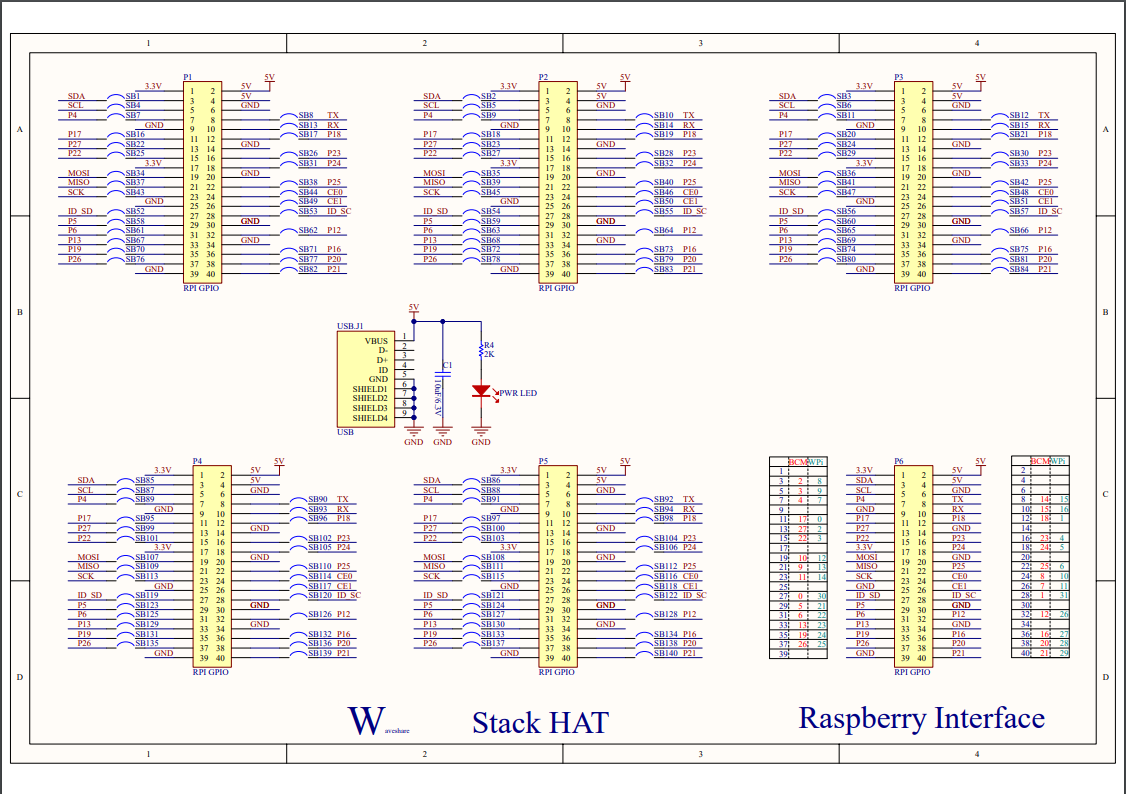The width and height of the screenshot is (1126, 794).
Task: Select the P3 header in the top right
Action: (913, 180)
